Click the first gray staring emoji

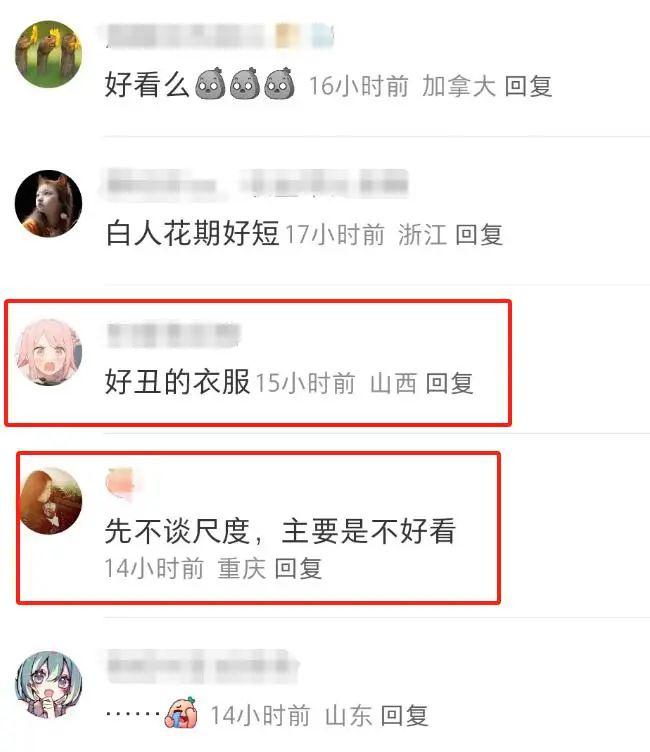[210, 83]
